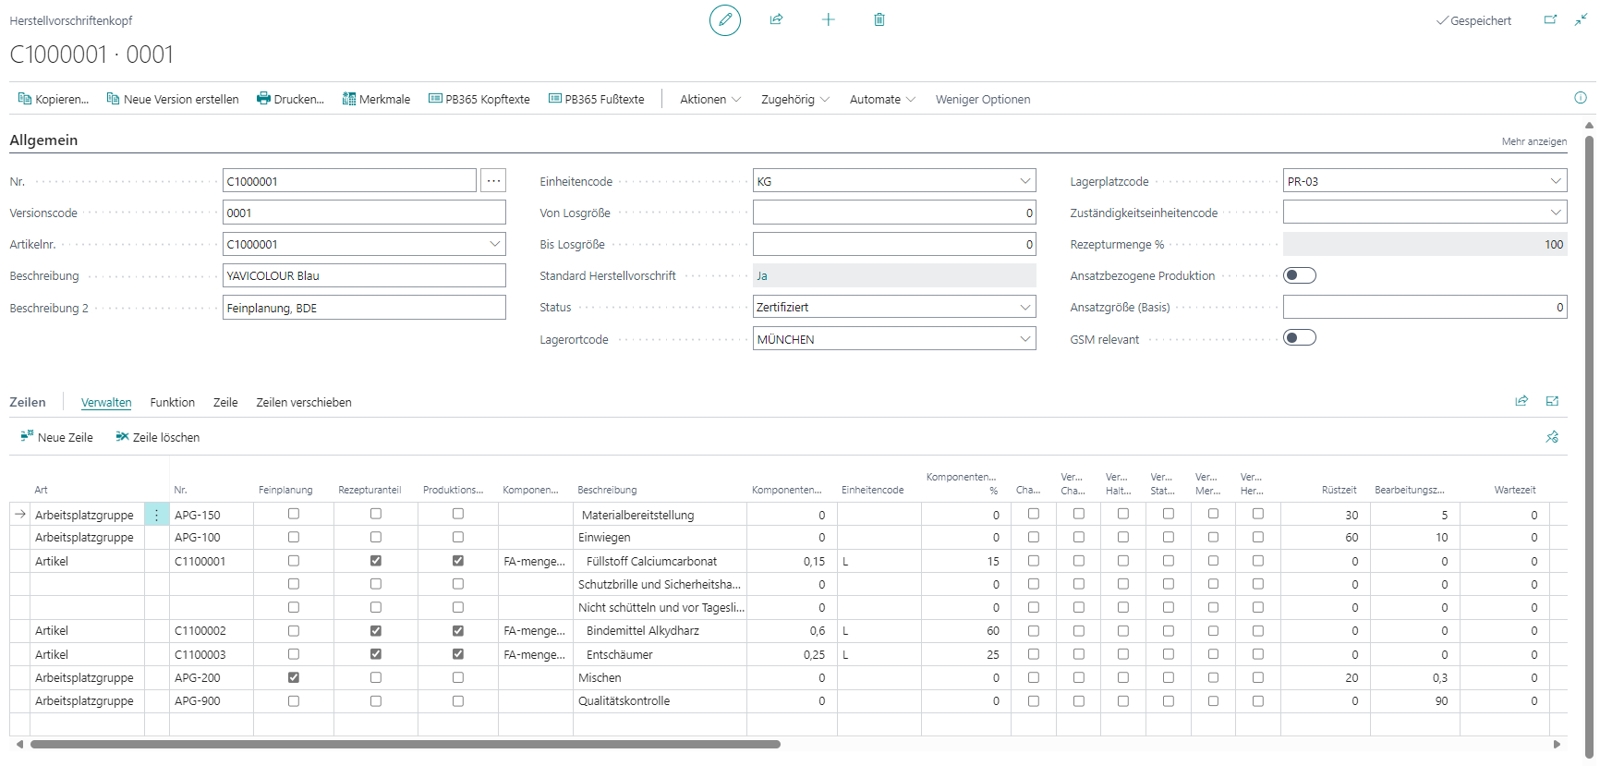The width and height of the screenshot is (1600, 766).
Task: Click the Drucken printer toolbar item
Action: [290, 99]
